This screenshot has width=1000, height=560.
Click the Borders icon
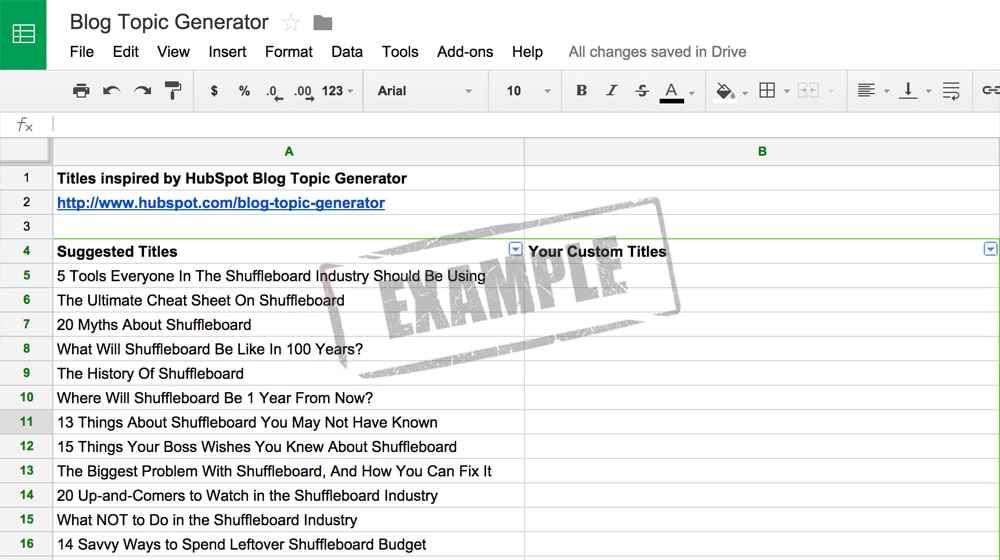click(x=767, y=91)
